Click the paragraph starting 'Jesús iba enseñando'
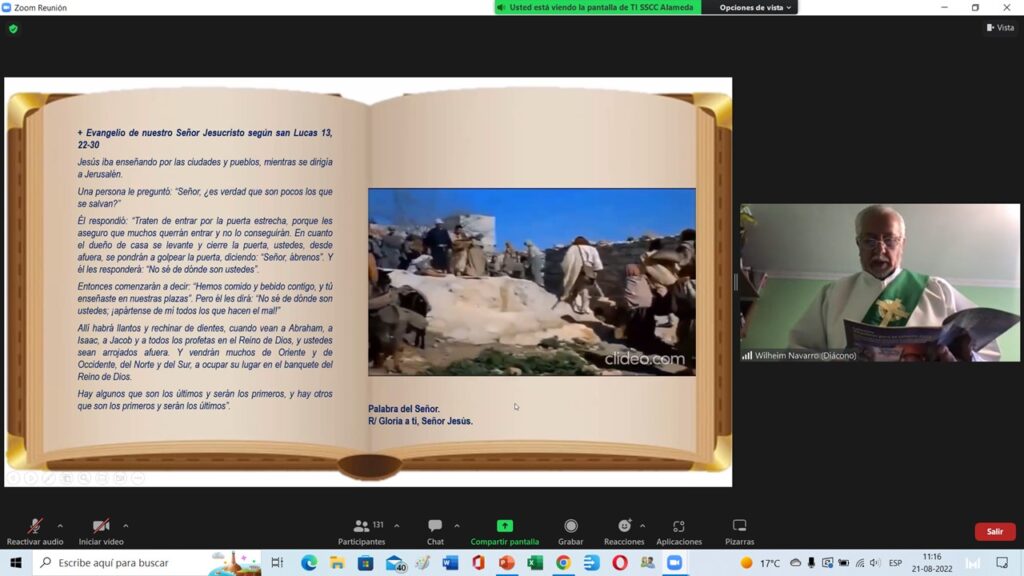The width and height of the screenshot is (1024, 576). (205, 168)
